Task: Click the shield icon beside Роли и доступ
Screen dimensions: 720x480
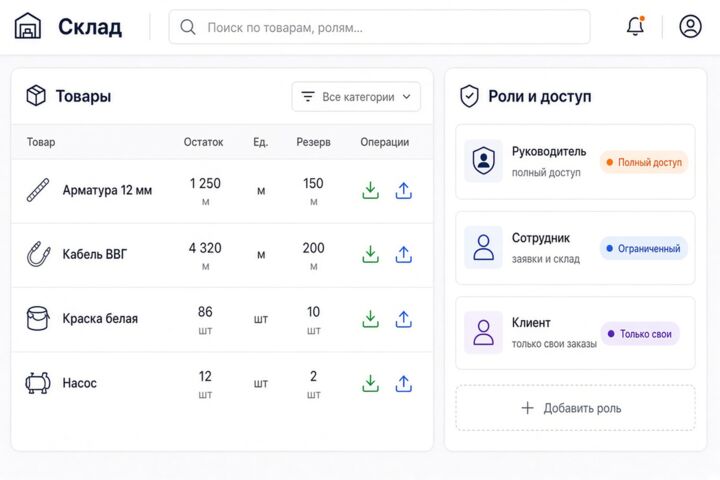Action: [x=469, y=96]
